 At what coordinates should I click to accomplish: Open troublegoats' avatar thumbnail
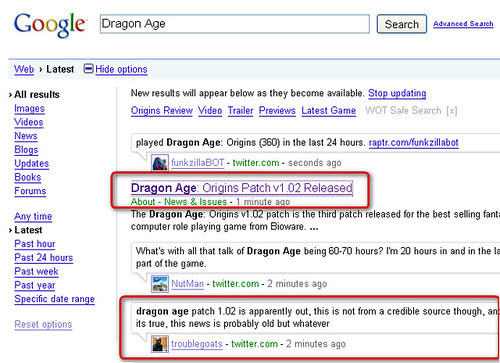tap(160, 344)
